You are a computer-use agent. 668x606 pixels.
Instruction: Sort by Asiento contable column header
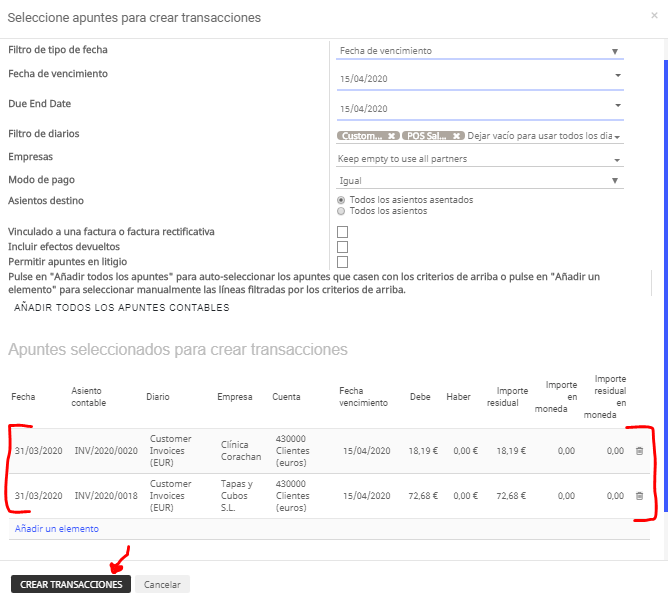click(89, 397)
